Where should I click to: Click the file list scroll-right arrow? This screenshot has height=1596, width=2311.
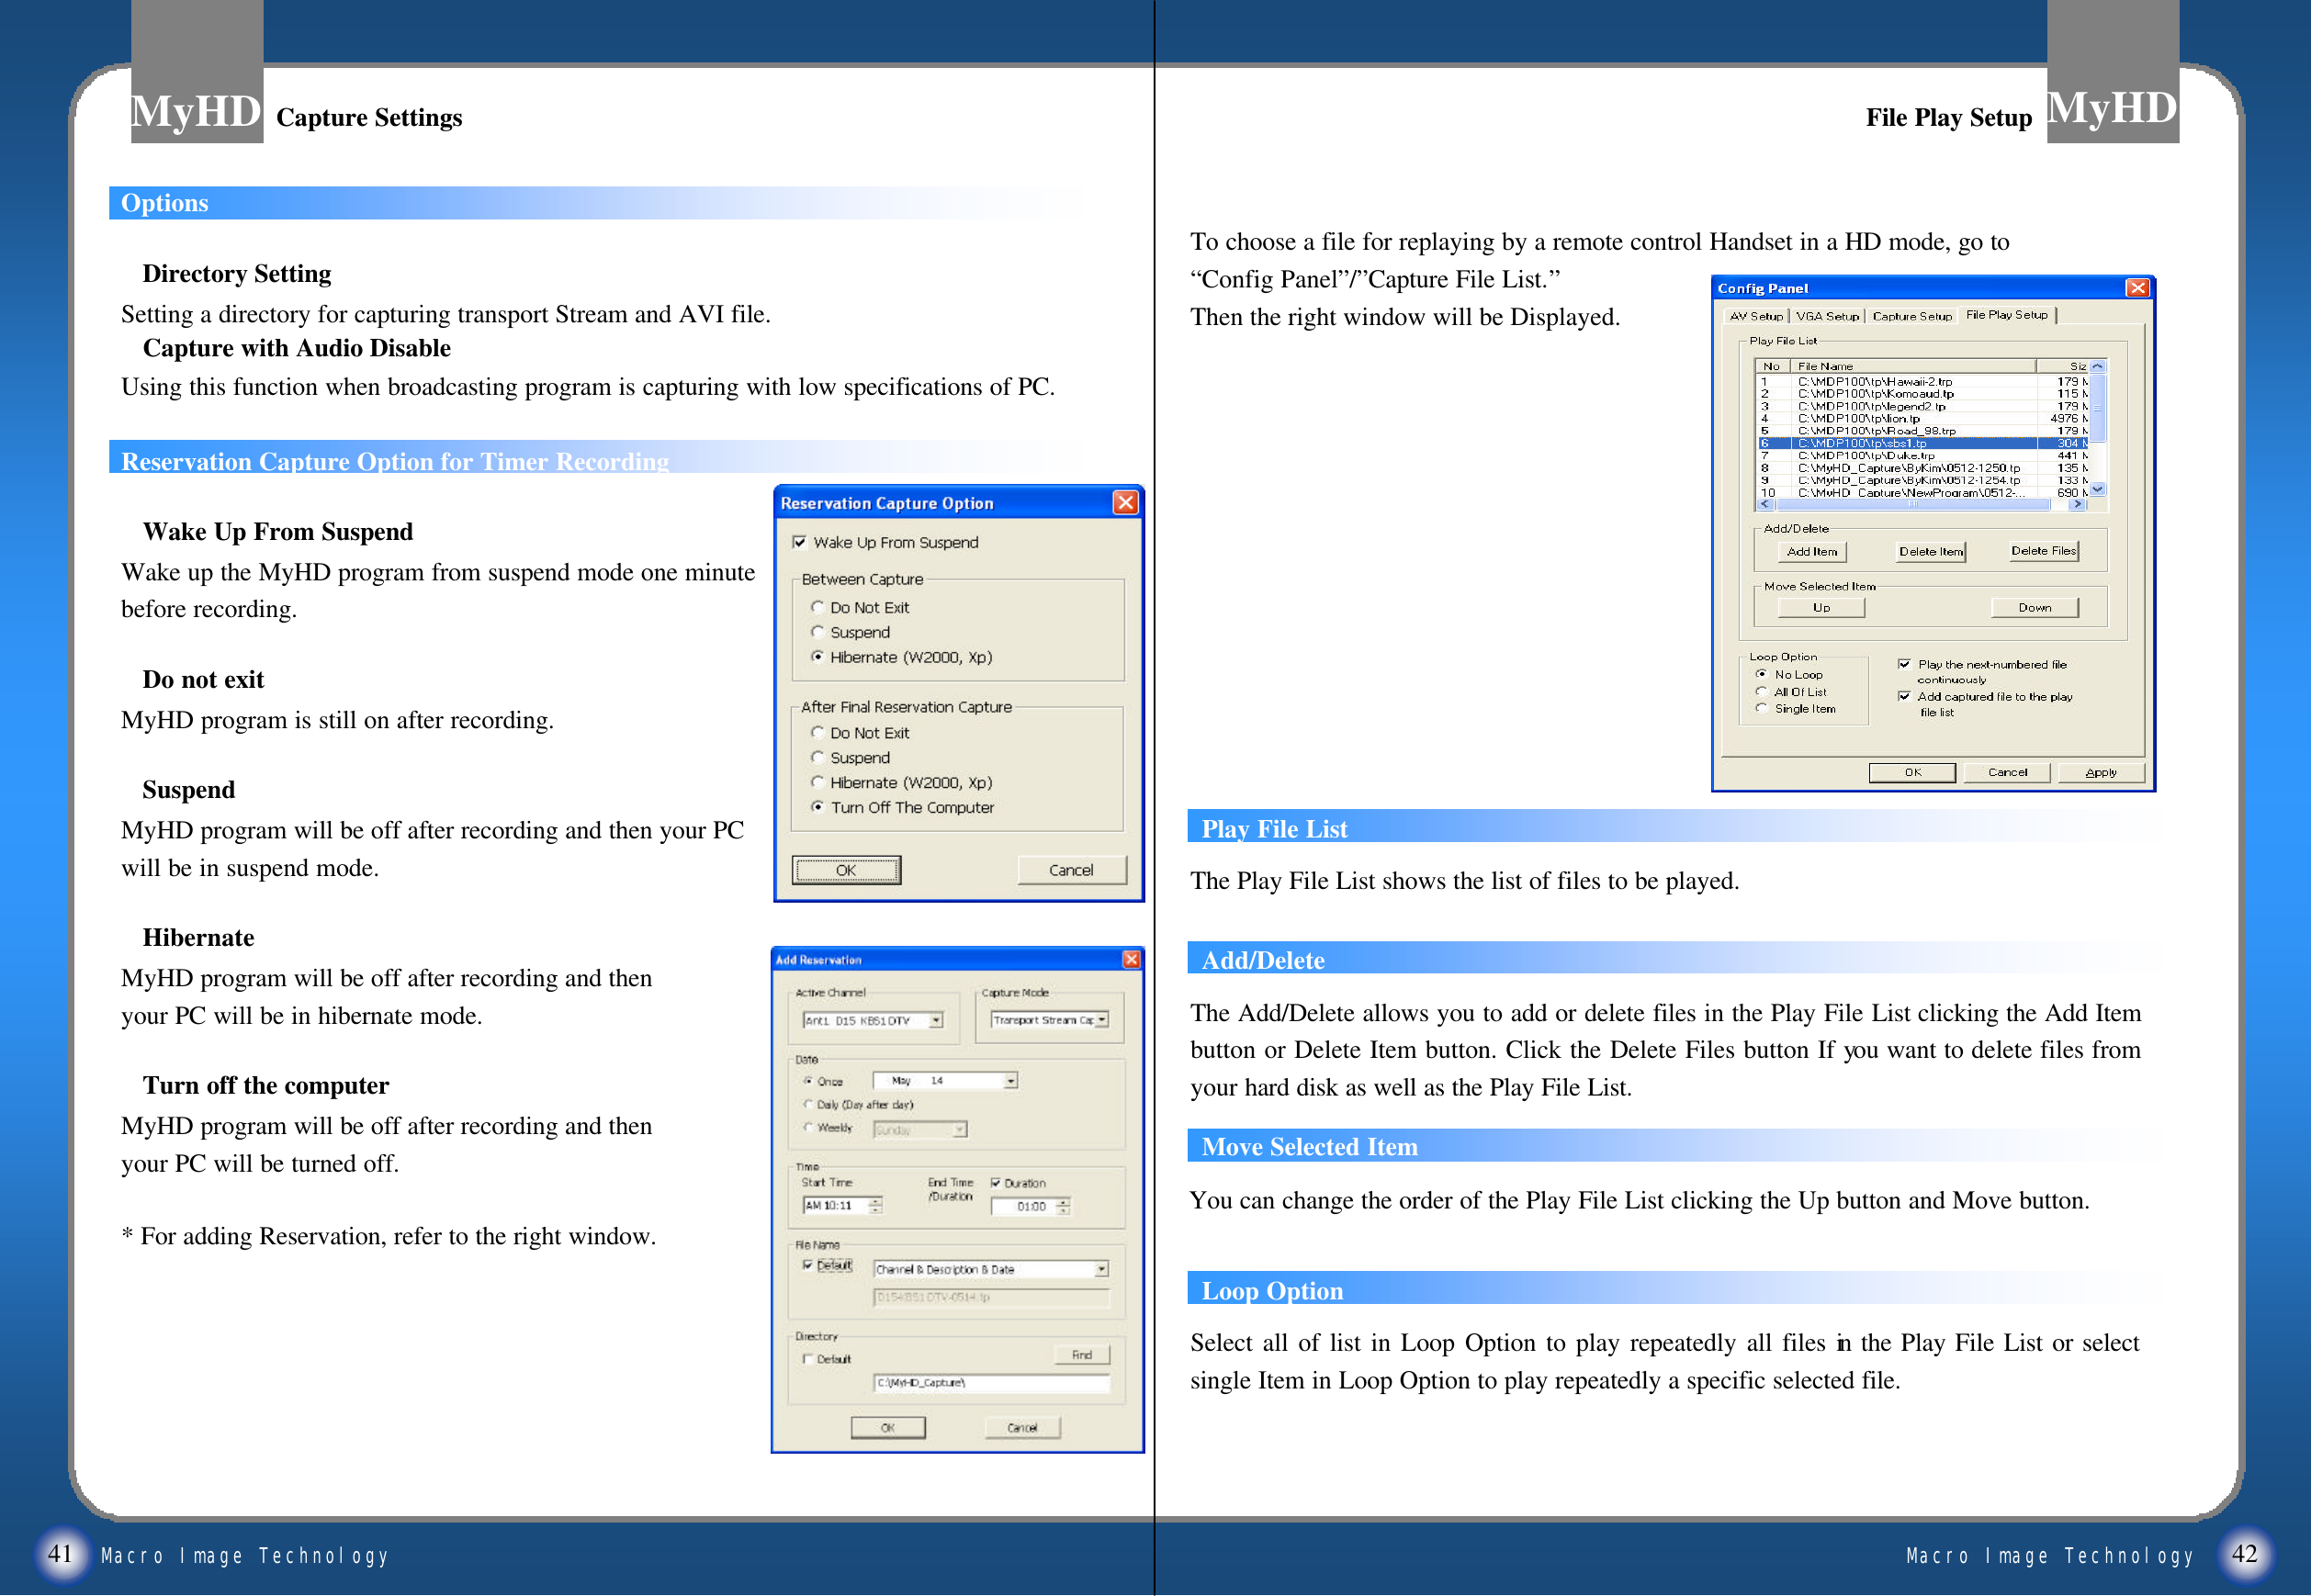pos(2077,505)
